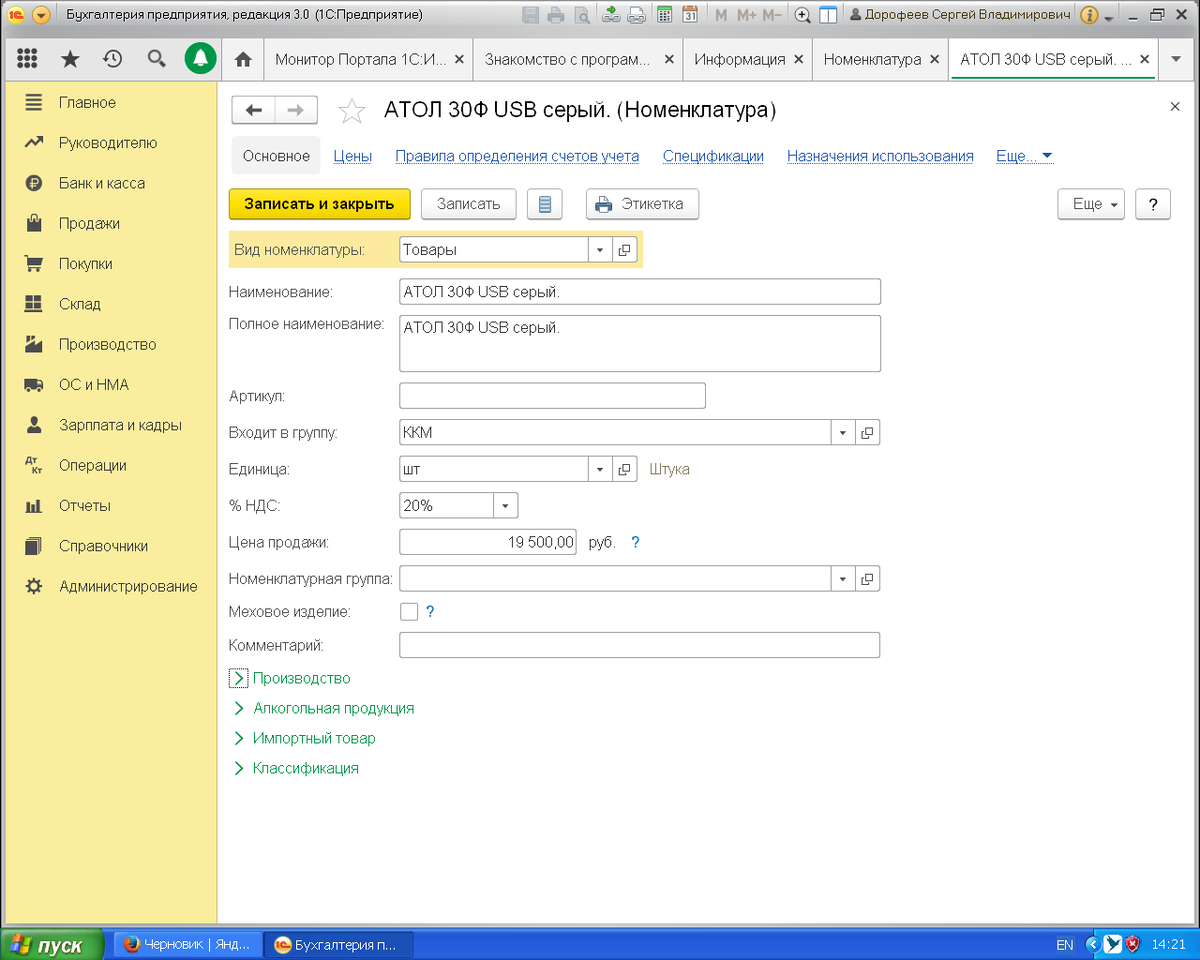Open the Вид номенклатуры open-form icon

(624, 250)
